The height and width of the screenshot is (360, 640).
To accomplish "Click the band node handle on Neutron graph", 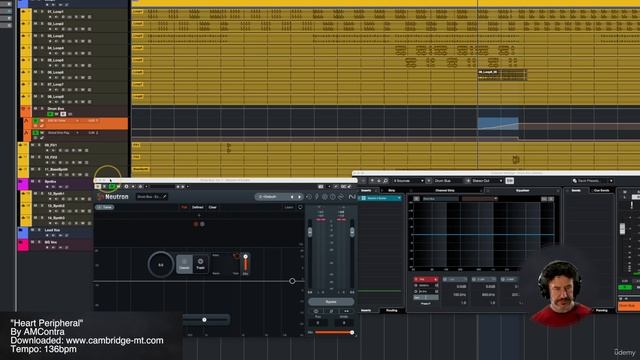I will pyautogui.click(x=292, y=281).
